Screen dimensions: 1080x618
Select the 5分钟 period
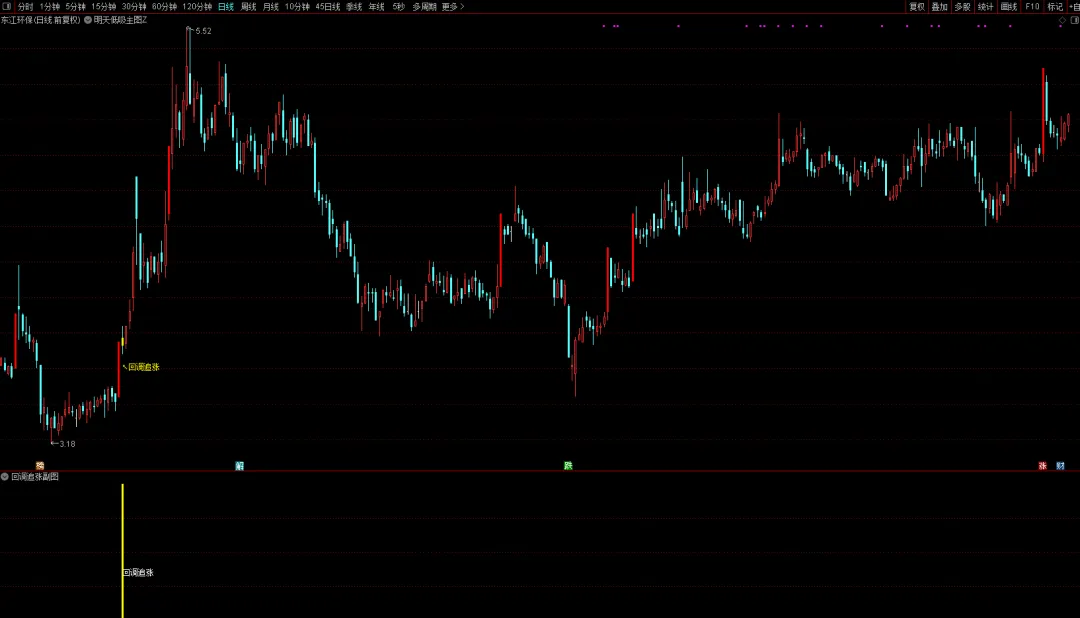[76, 6]
